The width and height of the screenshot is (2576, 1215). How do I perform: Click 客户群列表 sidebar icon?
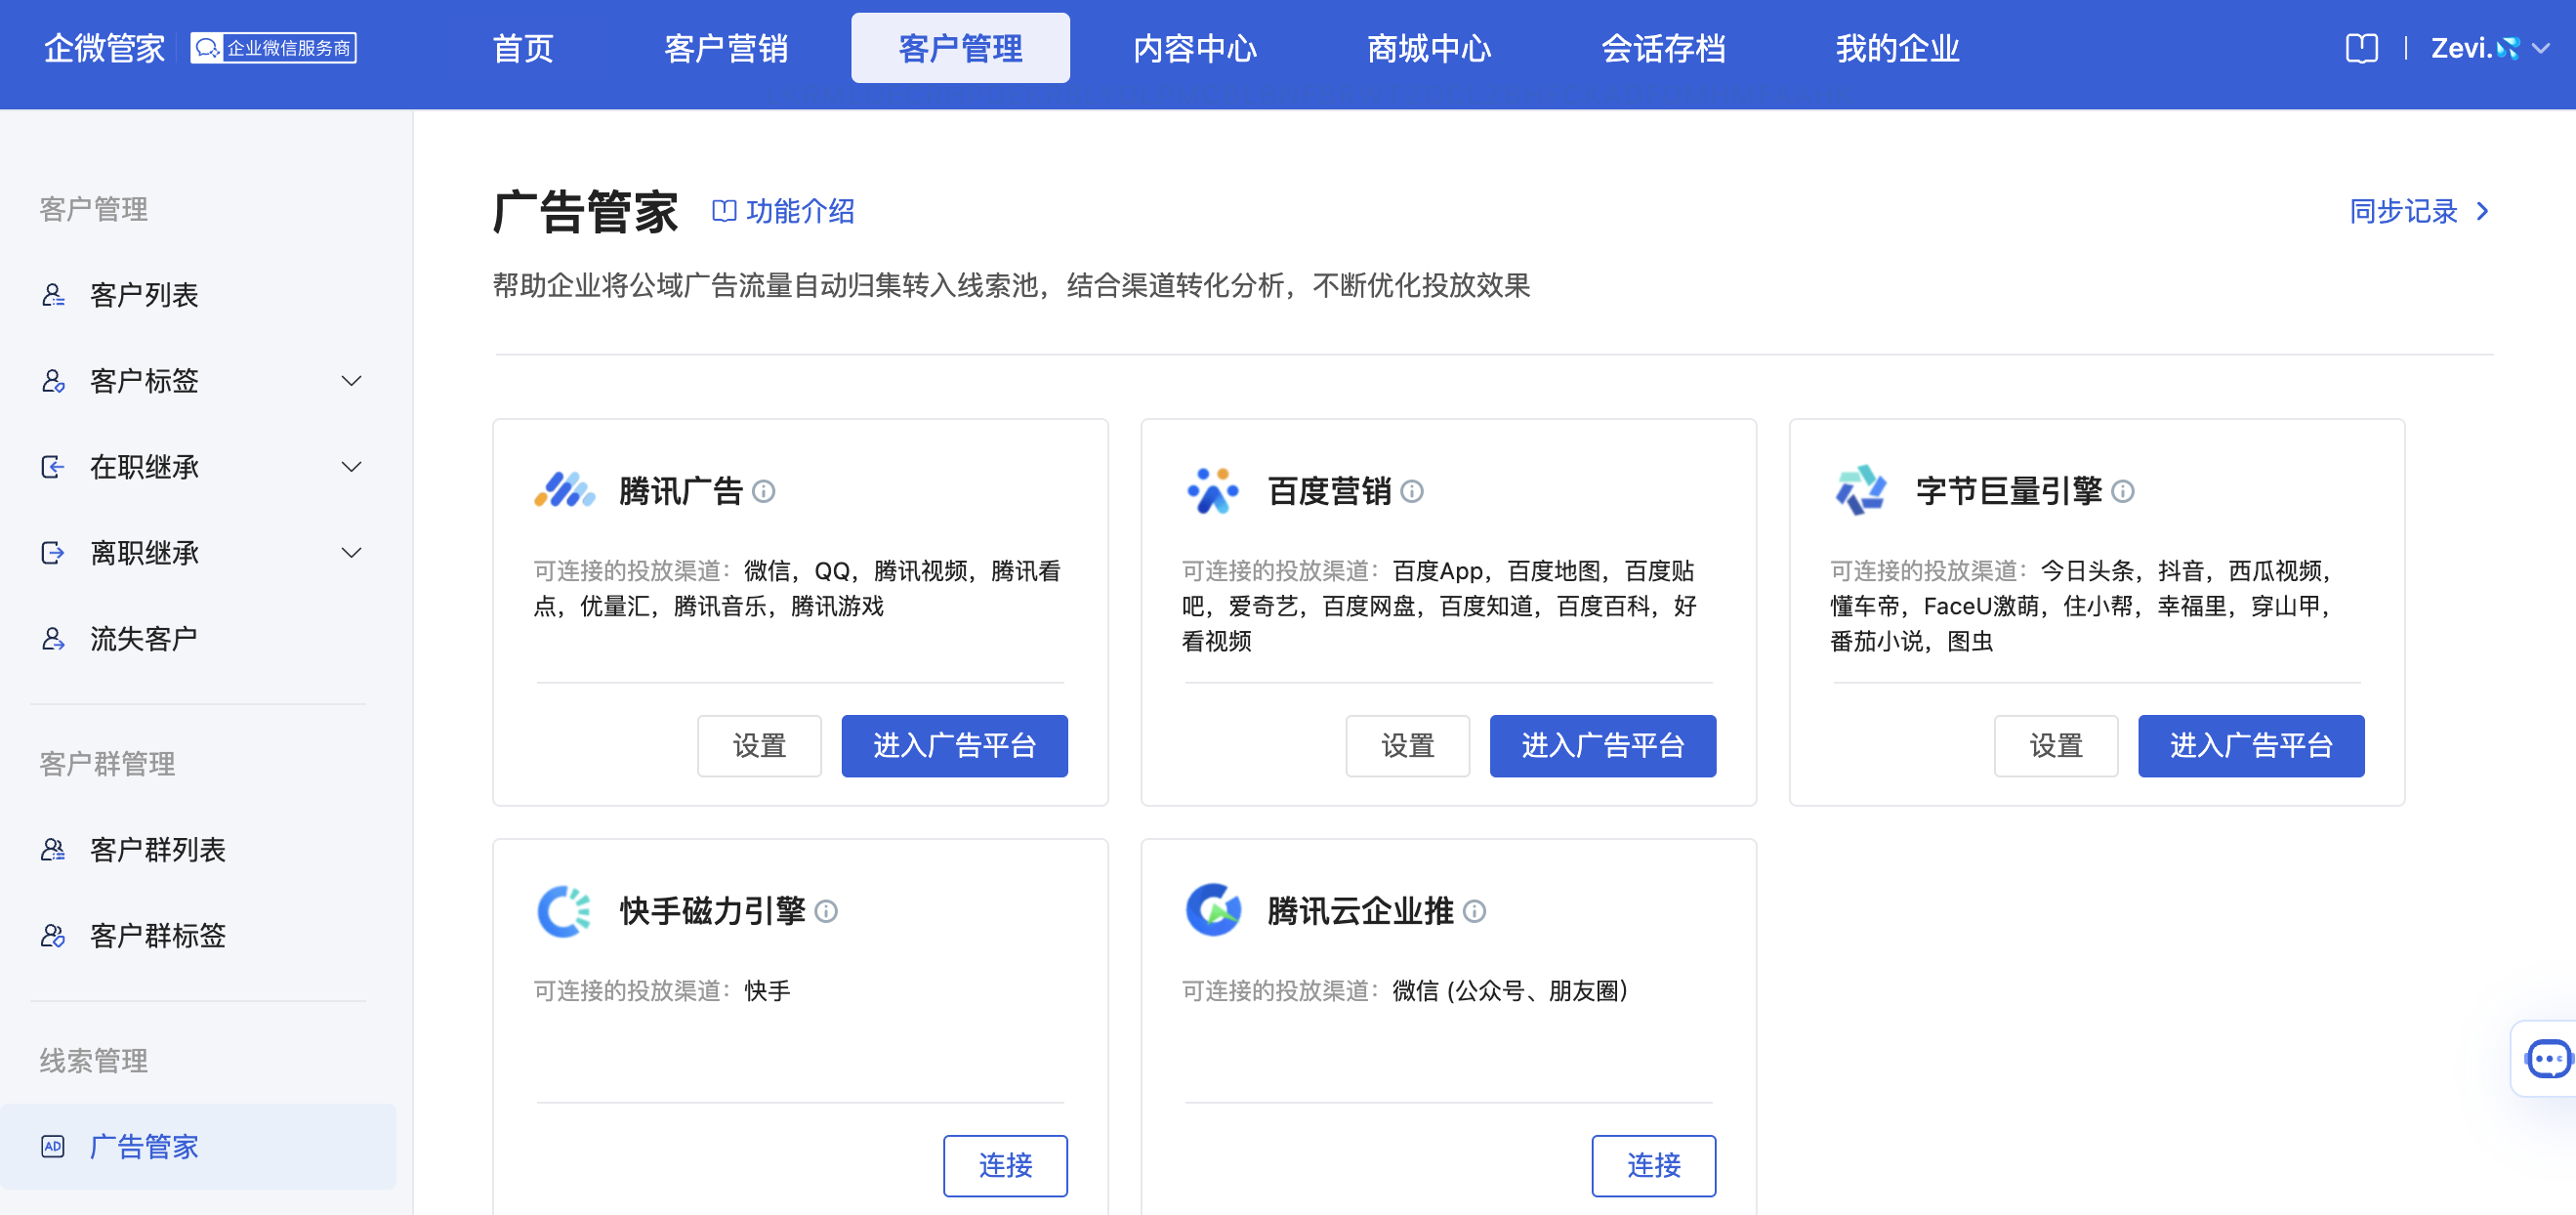[53, 850]
